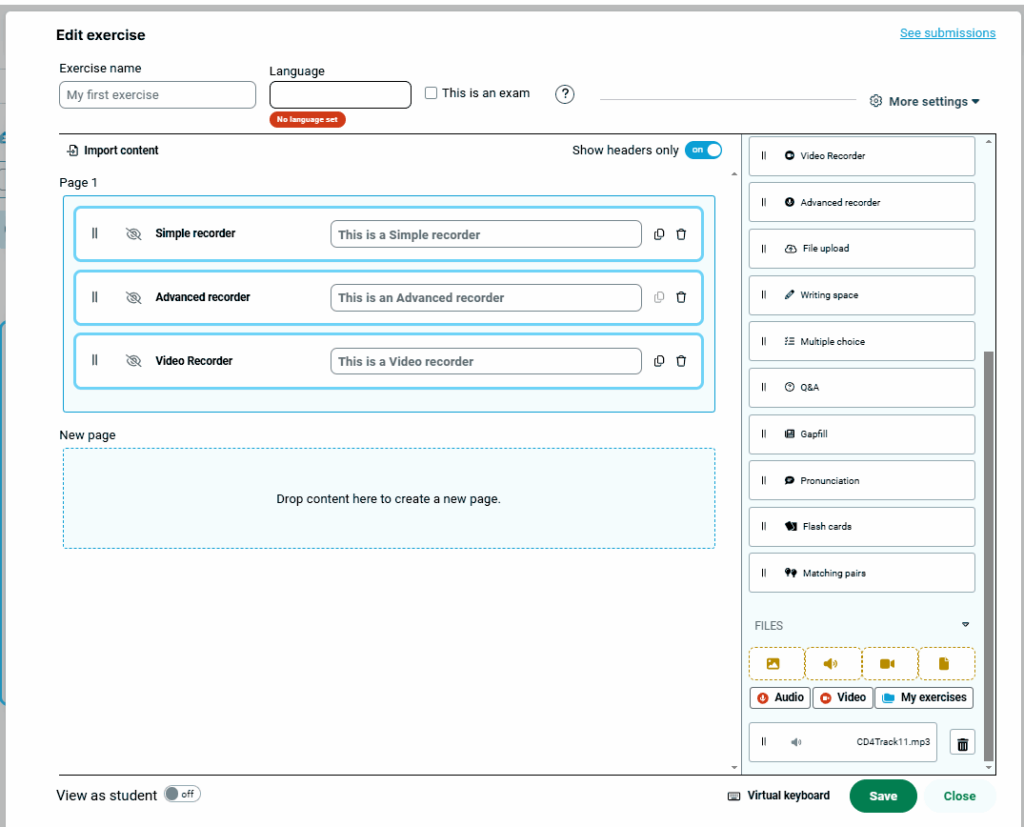Image resolution: width=1024 pixels, height=827 pixels.
Task: Expand the More settings dropdown
Action: coord(924,101)
